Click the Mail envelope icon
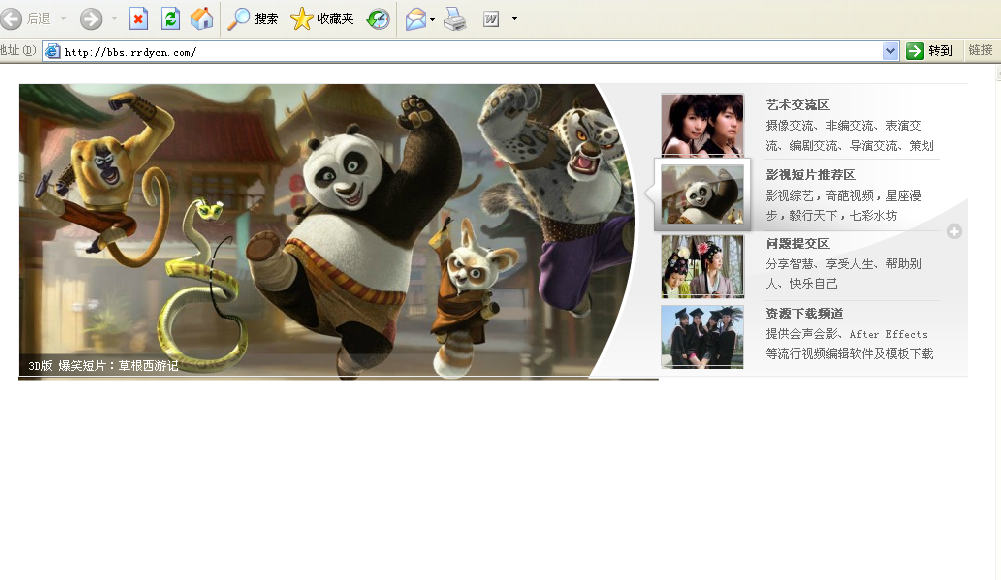Viewport: 1001px width, 580px height. point(416,19)
